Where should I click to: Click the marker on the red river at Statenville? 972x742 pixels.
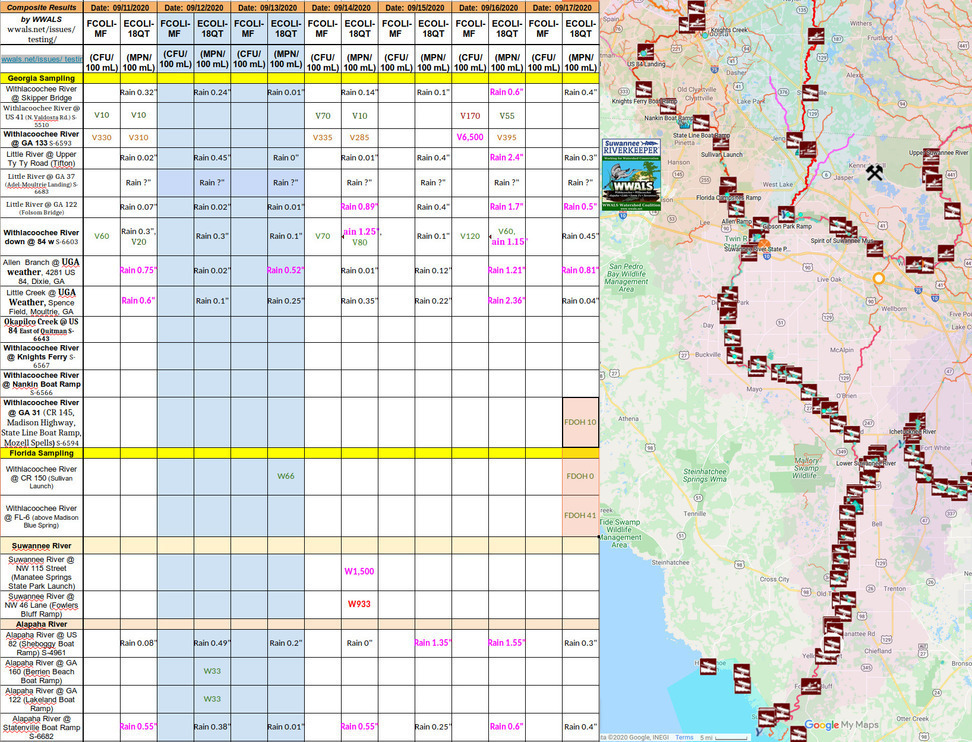click(810, 93)
